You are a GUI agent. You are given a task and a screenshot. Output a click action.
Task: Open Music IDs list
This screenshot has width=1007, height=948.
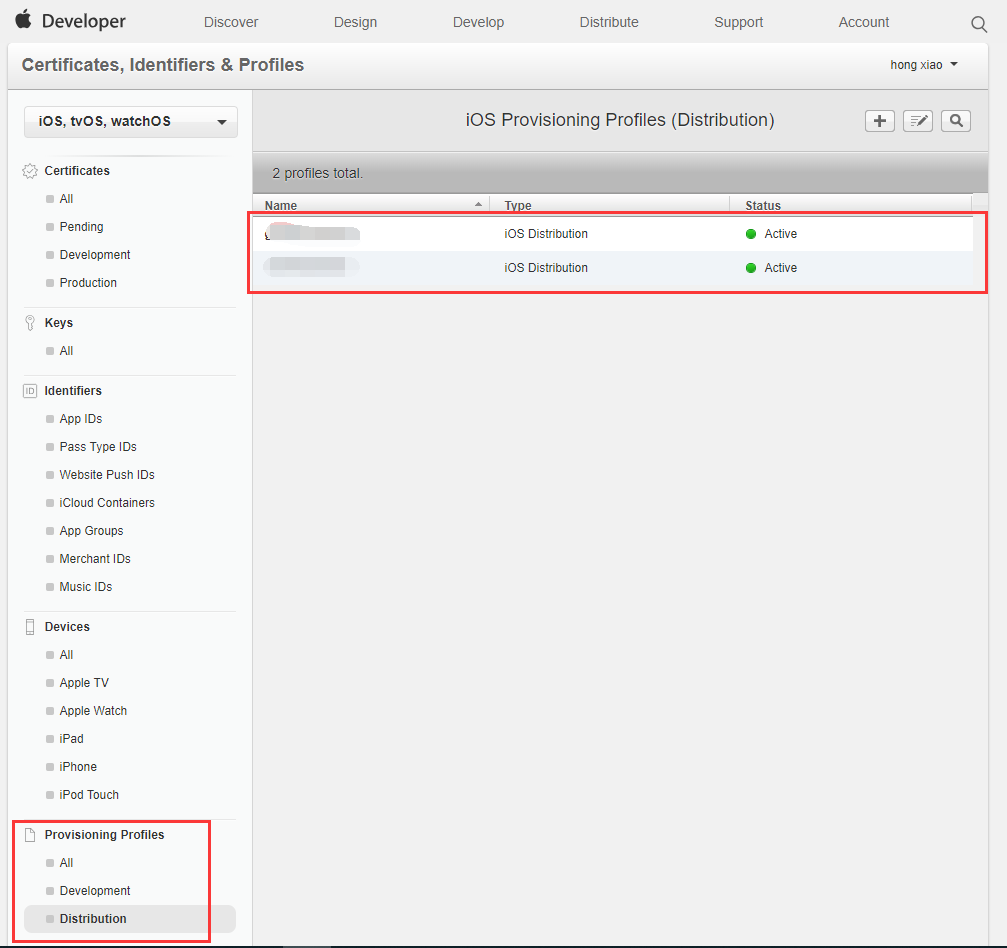85,587
